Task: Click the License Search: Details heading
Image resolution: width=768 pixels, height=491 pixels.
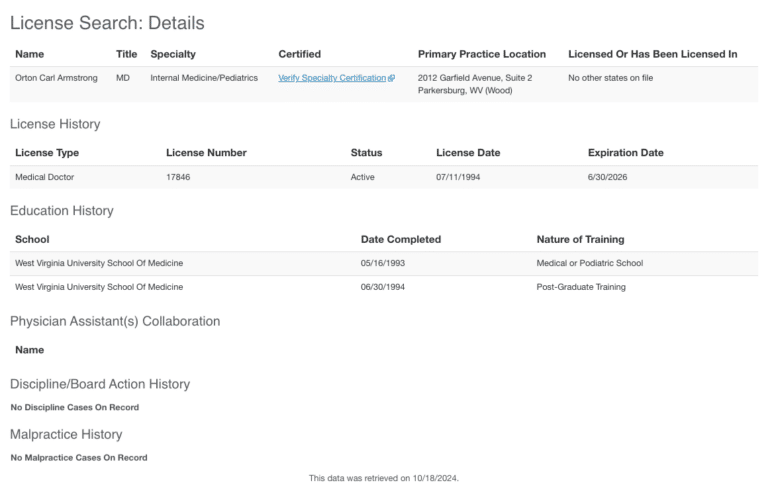Action: (x=107, y=22)
